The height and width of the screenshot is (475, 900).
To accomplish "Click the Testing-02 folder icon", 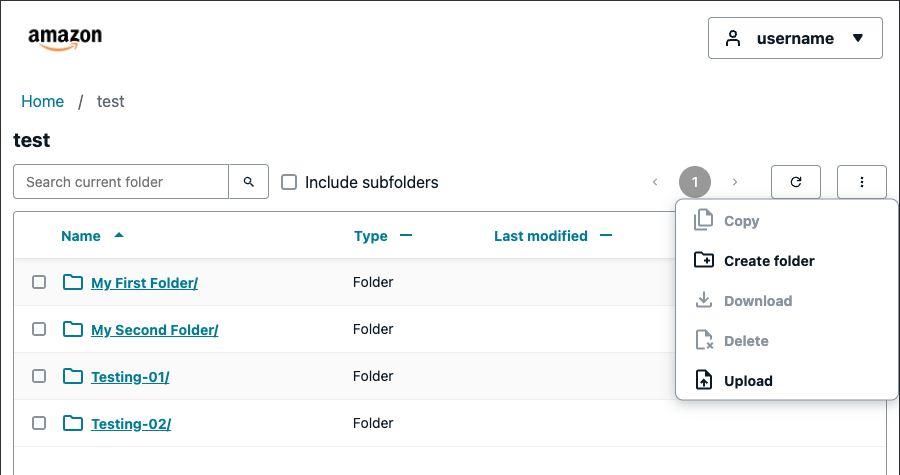I will [x=73, y=423].
